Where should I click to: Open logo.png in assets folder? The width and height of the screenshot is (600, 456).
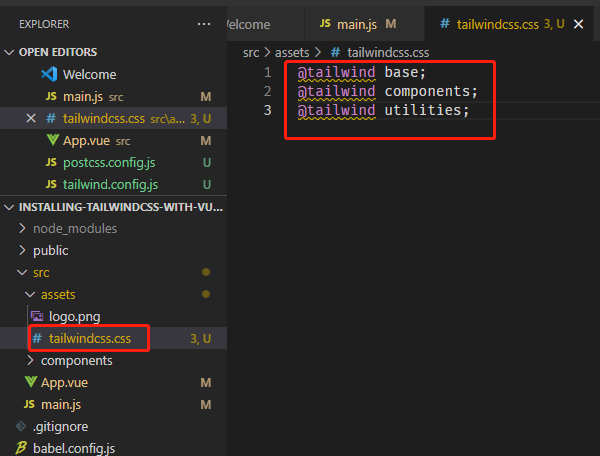coord(113,316)
